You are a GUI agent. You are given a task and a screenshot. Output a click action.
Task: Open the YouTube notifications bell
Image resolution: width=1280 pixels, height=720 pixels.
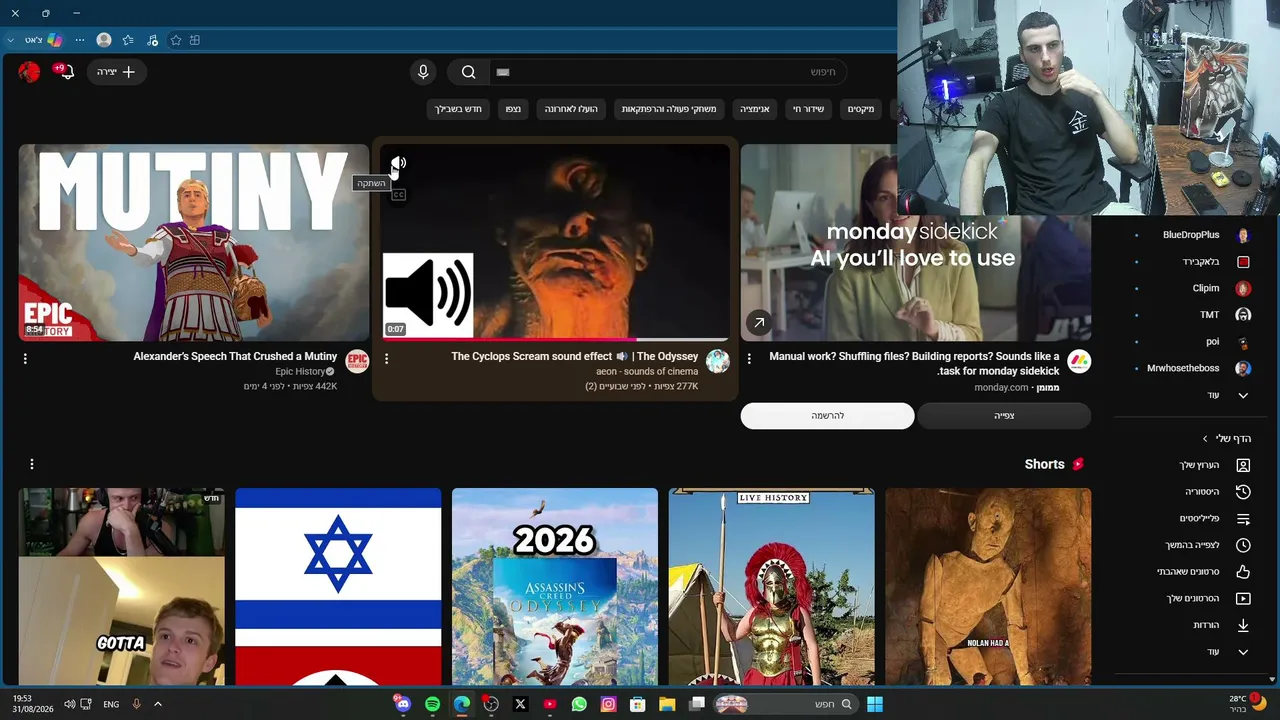click(66, 72)
